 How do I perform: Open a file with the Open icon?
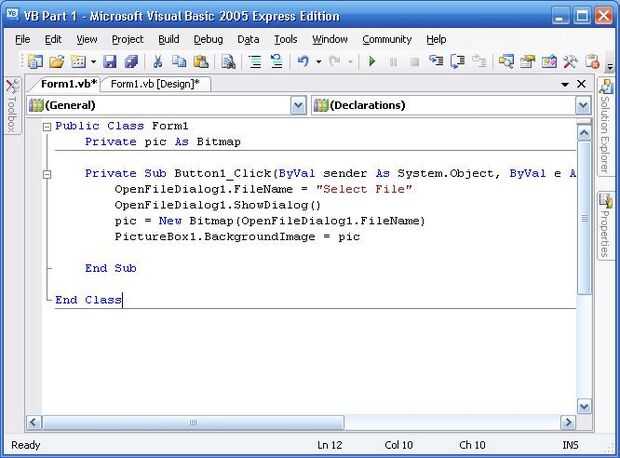pyautogui.click(x=57, y=62)
